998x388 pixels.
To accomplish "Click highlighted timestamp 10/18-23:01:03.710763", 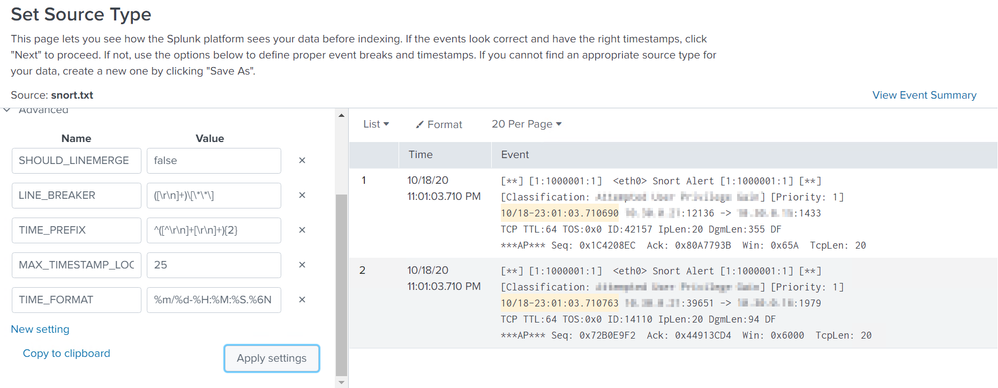I will [x=559, y=303].
